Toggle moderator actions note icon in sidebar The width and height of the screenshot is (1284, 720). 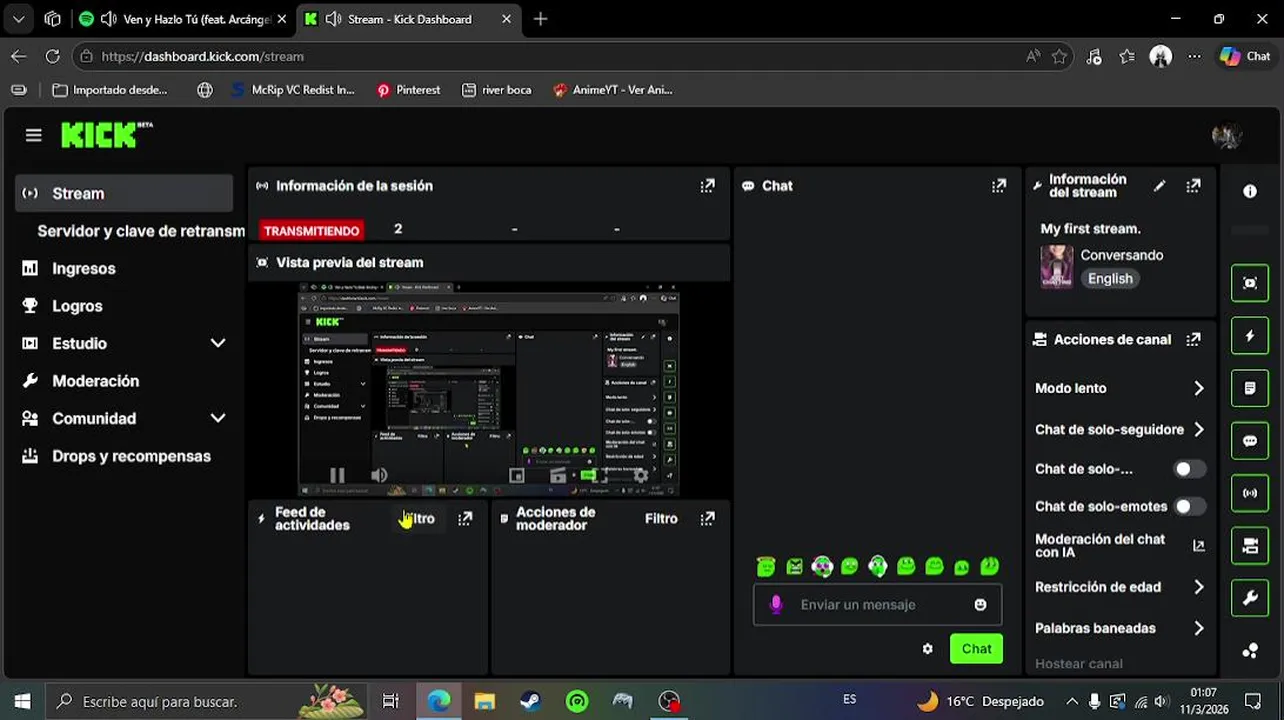tap(1250, 388)
